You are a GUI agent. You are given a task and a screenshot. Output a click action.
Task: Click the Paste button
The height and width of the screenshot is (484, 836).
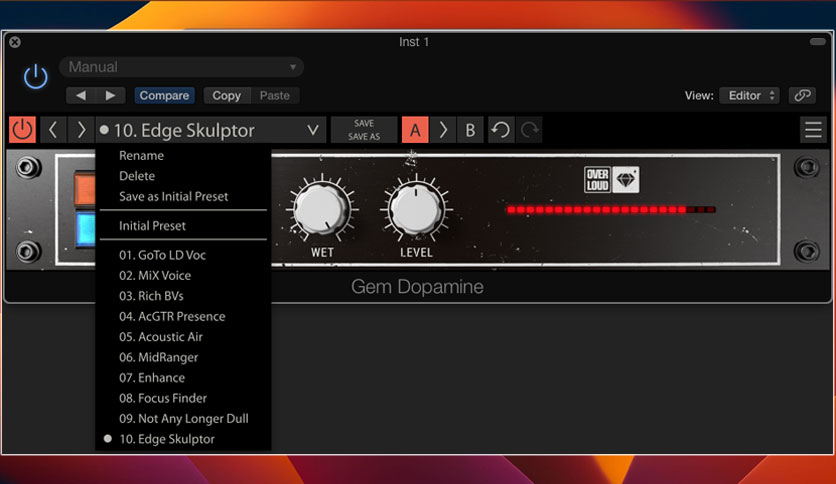275,95
